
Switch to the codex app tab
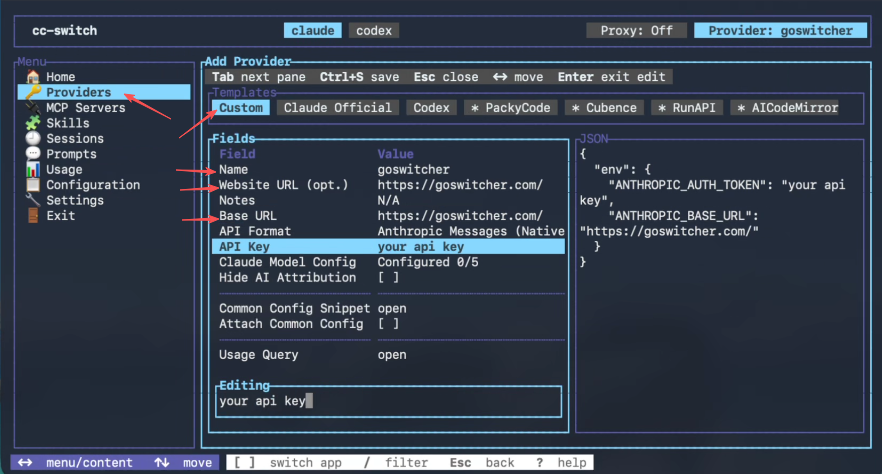pyautogui.click(x=374, y=30)
